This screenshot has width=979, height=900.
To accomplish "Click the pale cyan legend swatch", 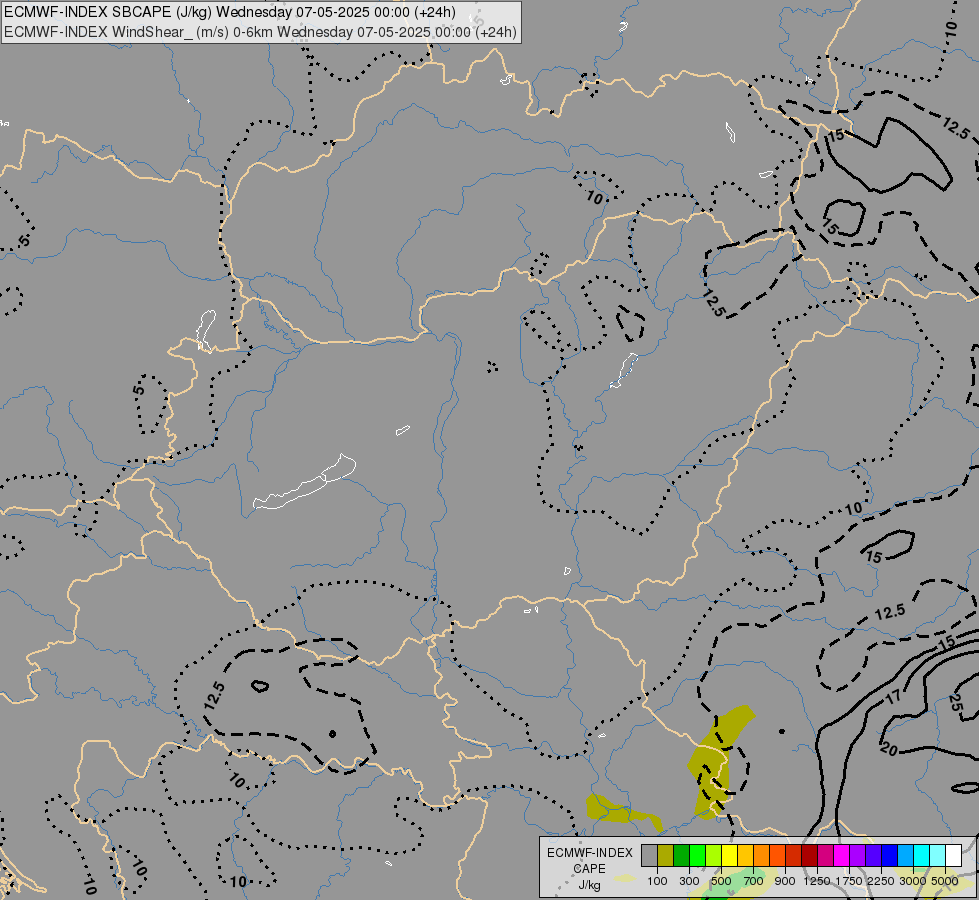I will tap(938, 855).
